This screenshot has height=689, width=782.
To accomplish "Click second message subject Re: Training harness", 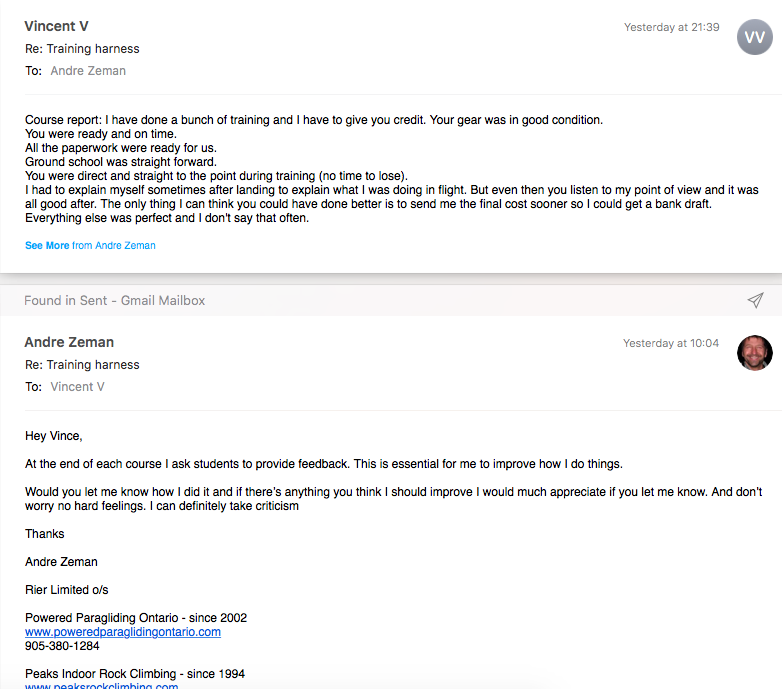I will [x=82, y=365].
